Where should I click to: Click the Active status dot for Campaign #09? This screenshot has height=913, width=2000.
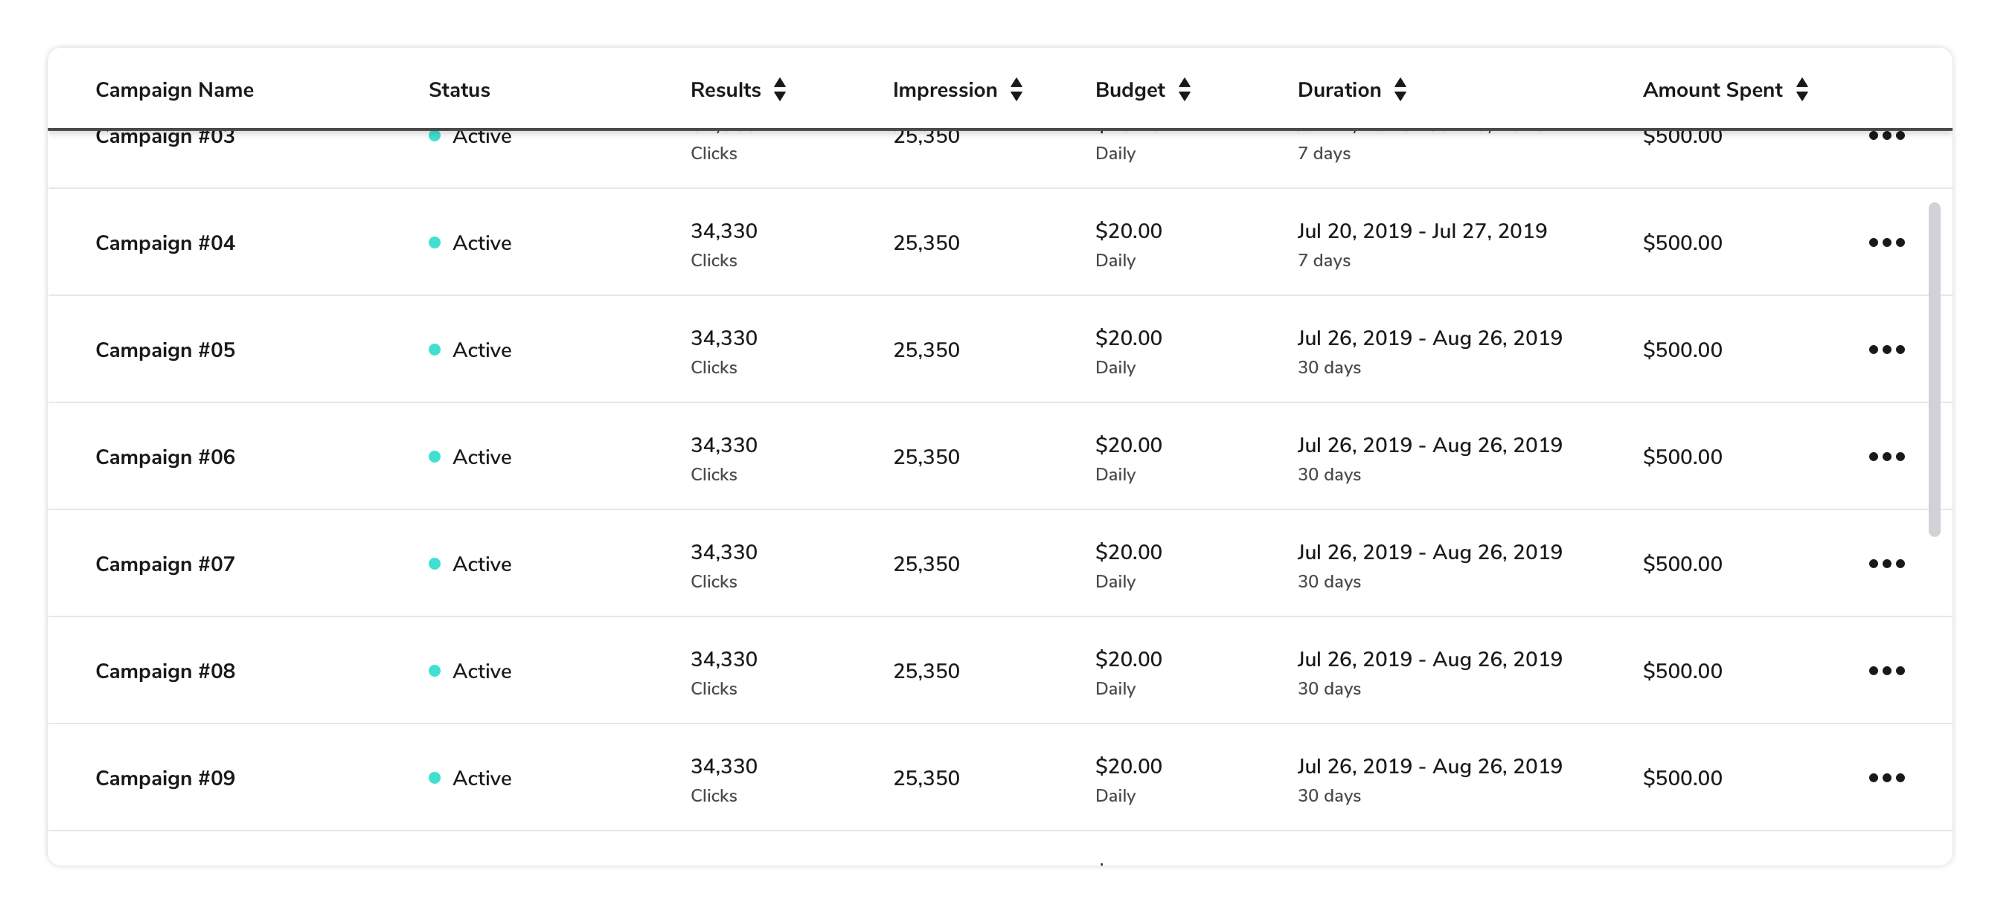(x=435, y=778)
